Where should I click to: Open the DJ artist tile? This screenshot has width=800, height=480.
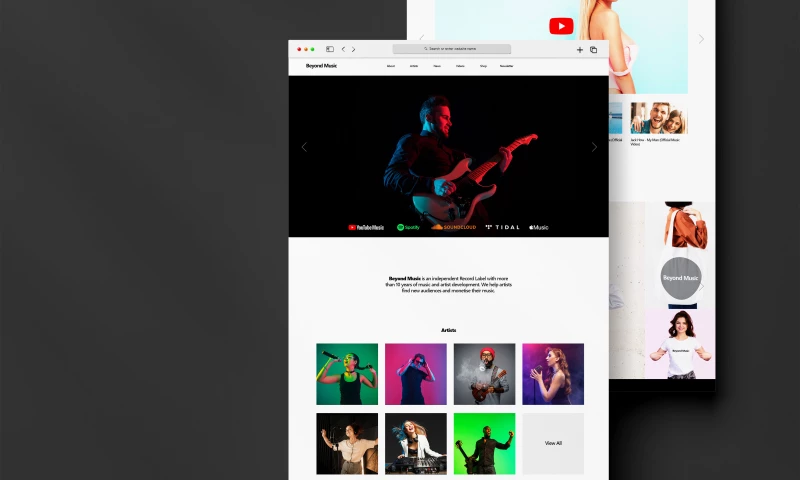416,444
